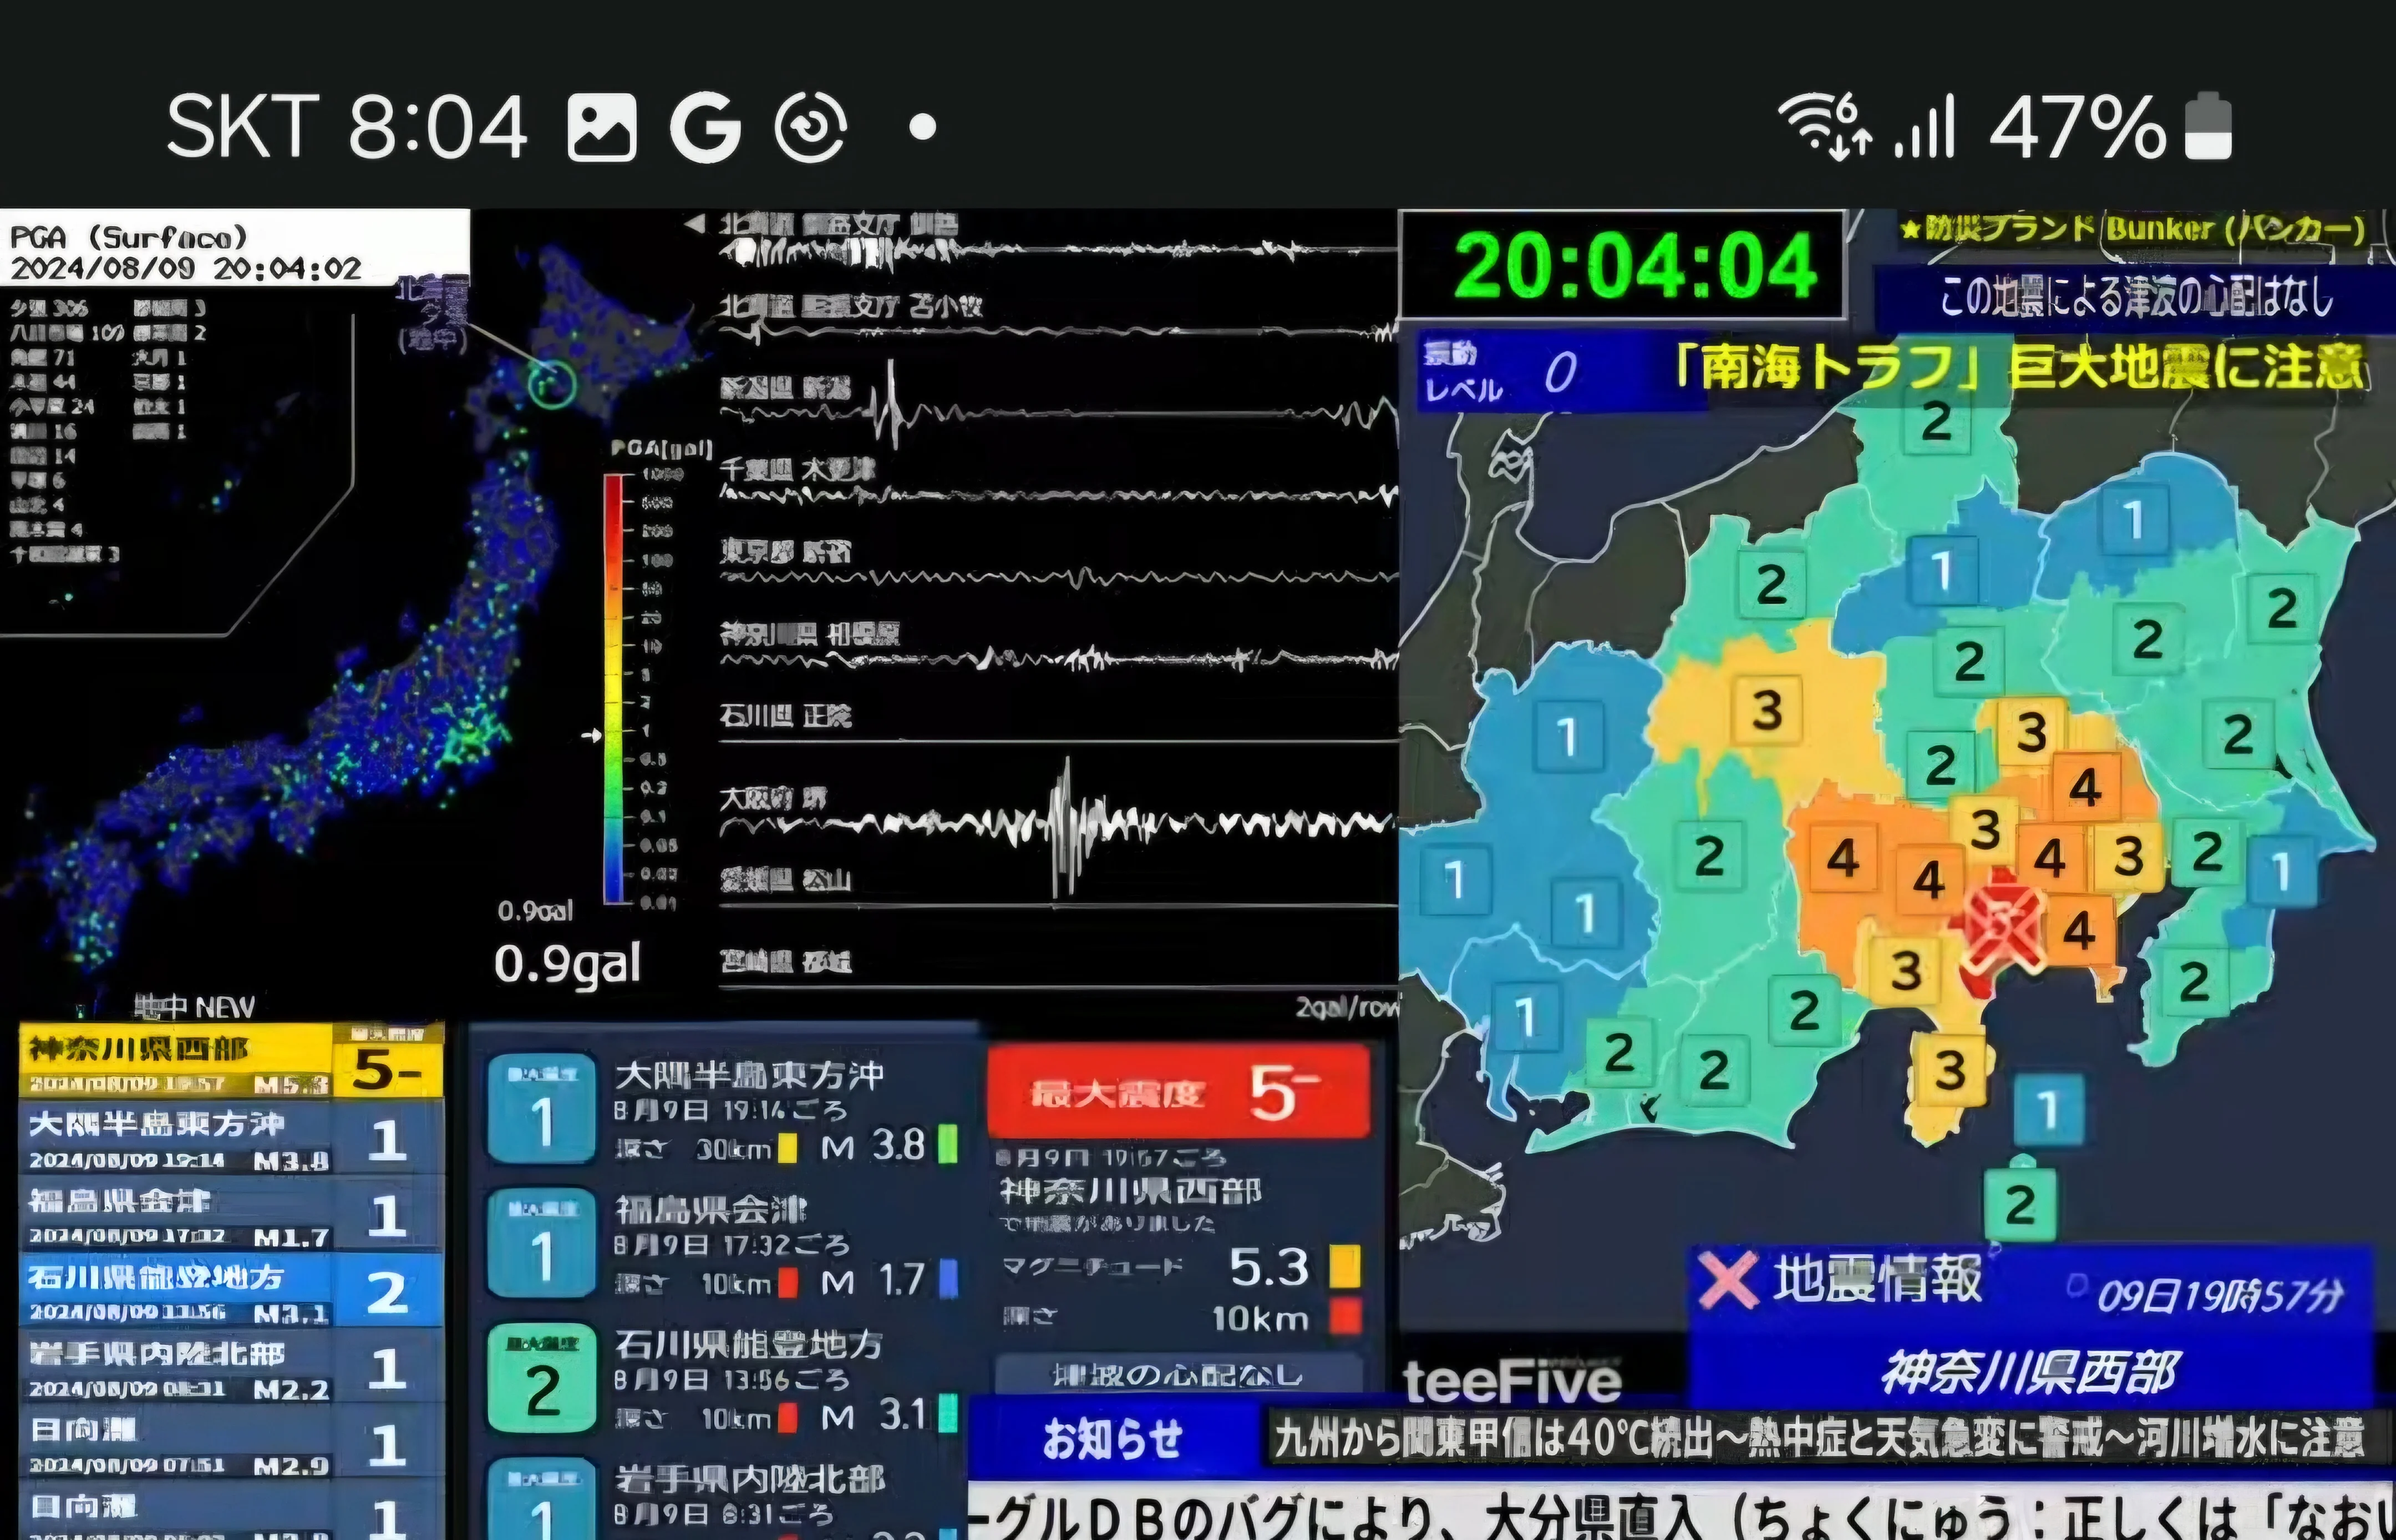Image resolution: width=2396 pixels, height=1540 pixels.
Task: Tap blue swatch beside M 1.7
Action: [x=947, y=1279]
